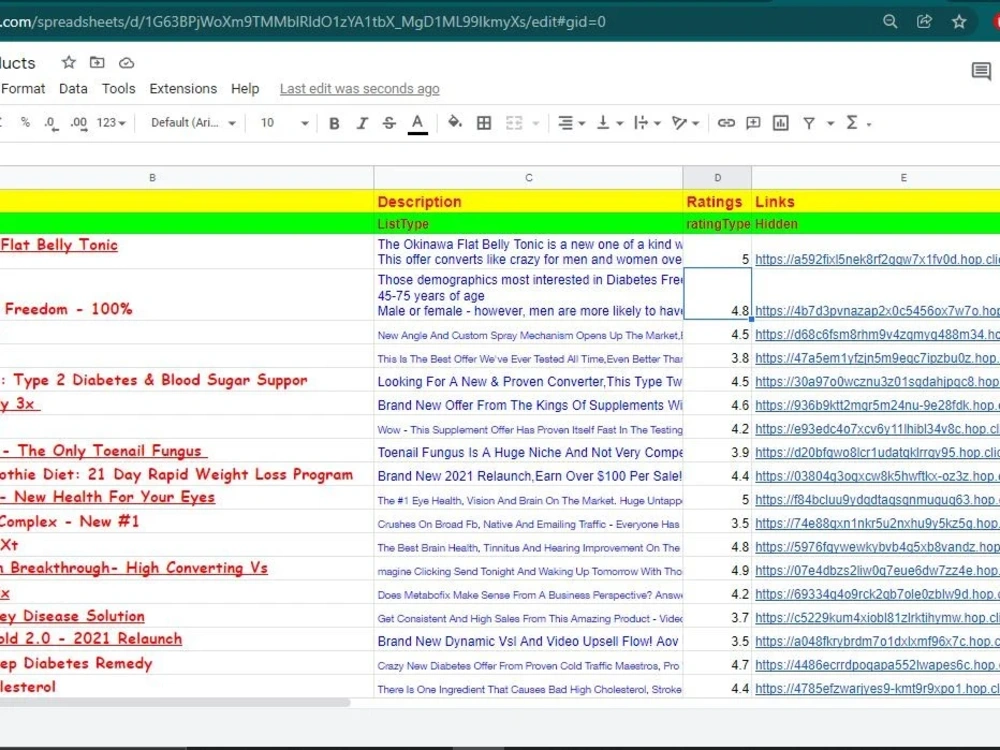Image resolution: width=1000 pixels, height=750 pixels.
Task: Open horizontal align options
Action: pyautogui.click(x=571, y=123)
